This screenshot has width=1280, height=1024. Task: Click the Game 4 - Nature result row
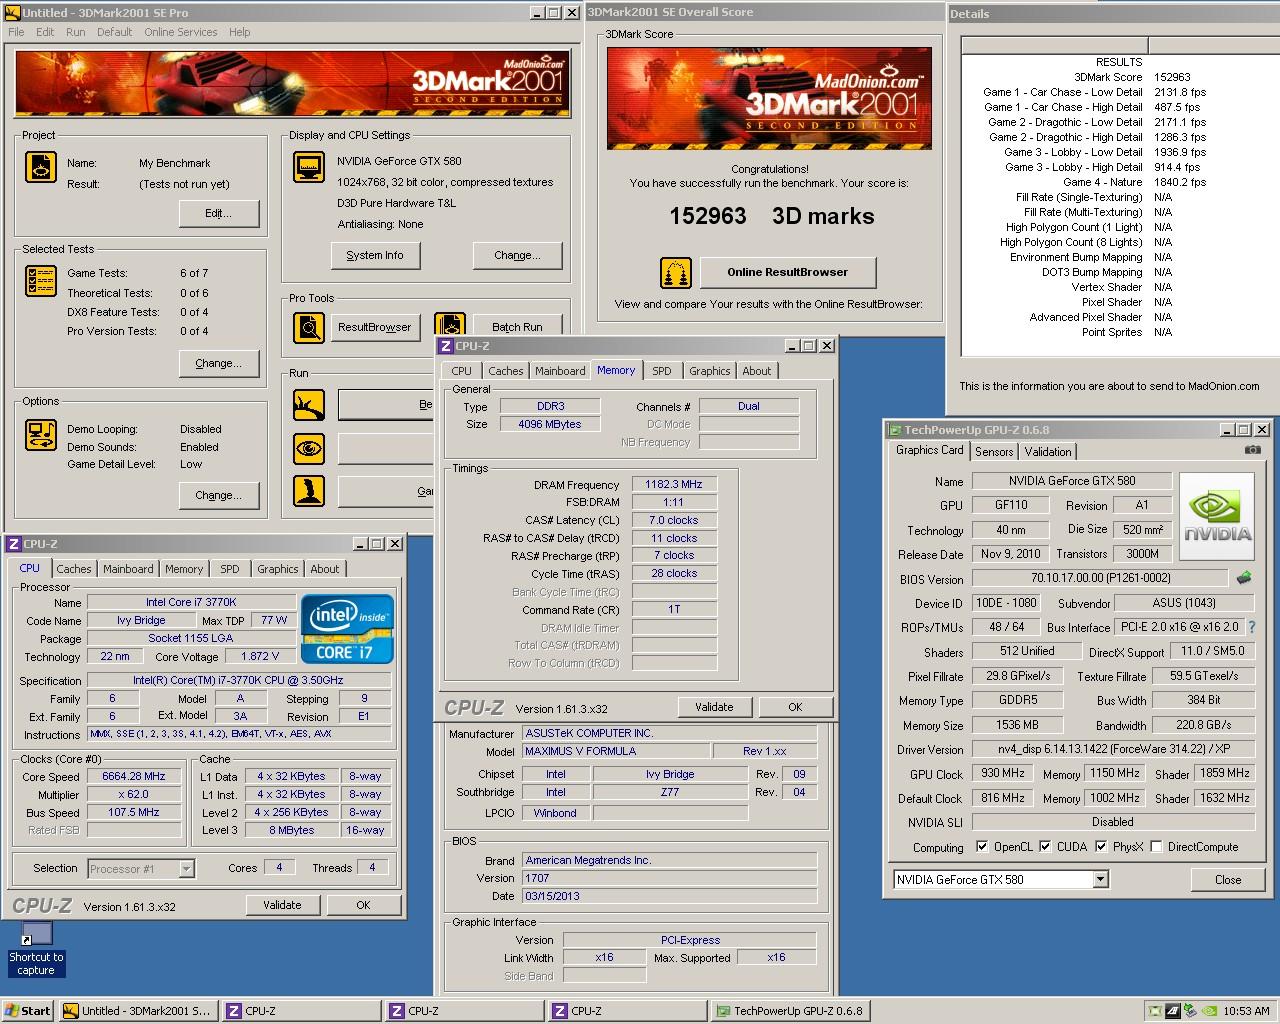click(x=1120, y=182)
